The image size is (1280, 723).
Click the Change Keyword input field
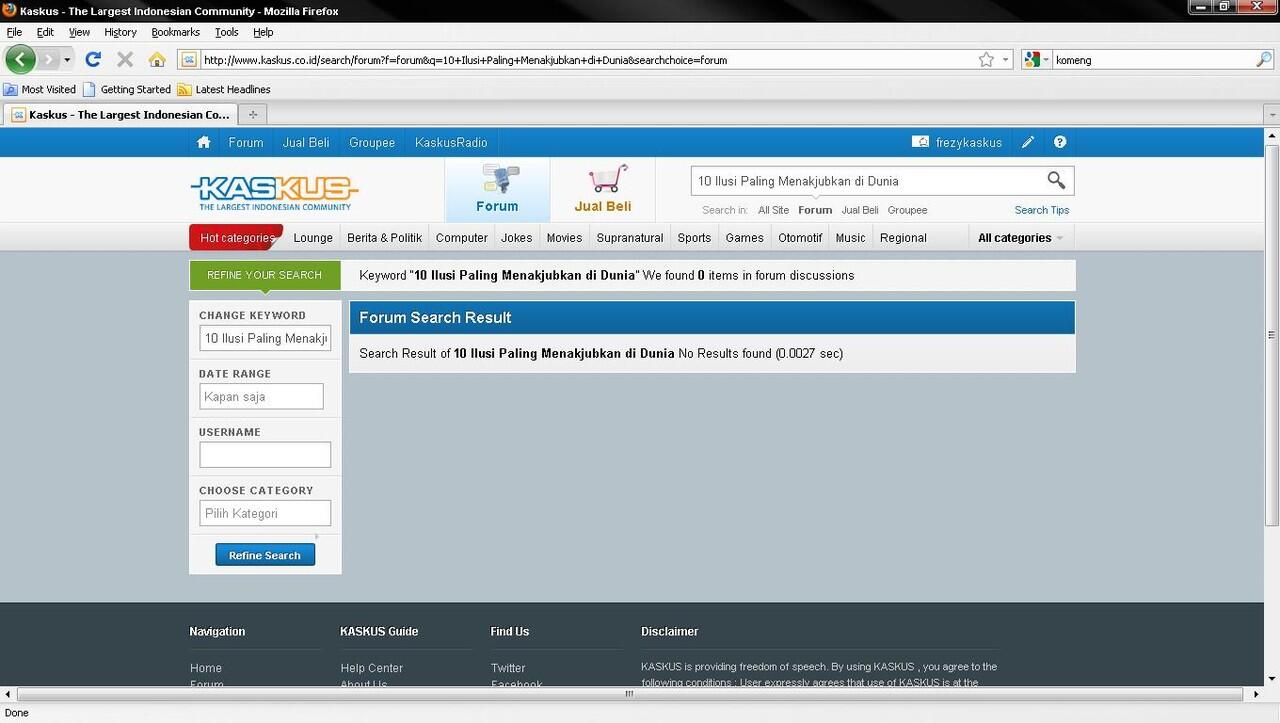point(265,338)
